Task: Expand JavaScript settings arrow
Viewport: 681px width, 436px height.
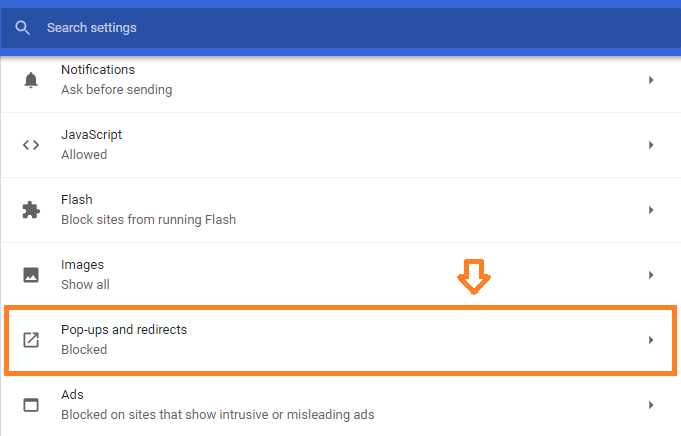Action: coord(651,145)
